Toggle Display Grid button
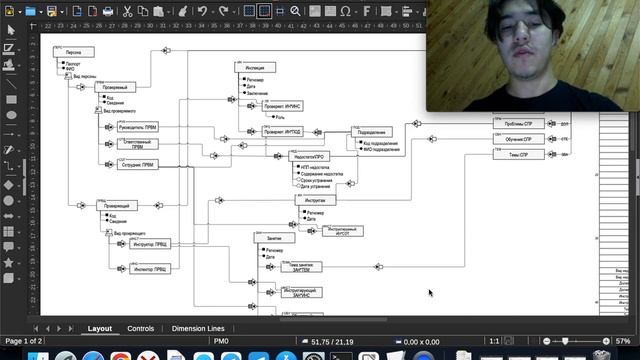Screen dimensions: 640x360 [x=249, y=11]
